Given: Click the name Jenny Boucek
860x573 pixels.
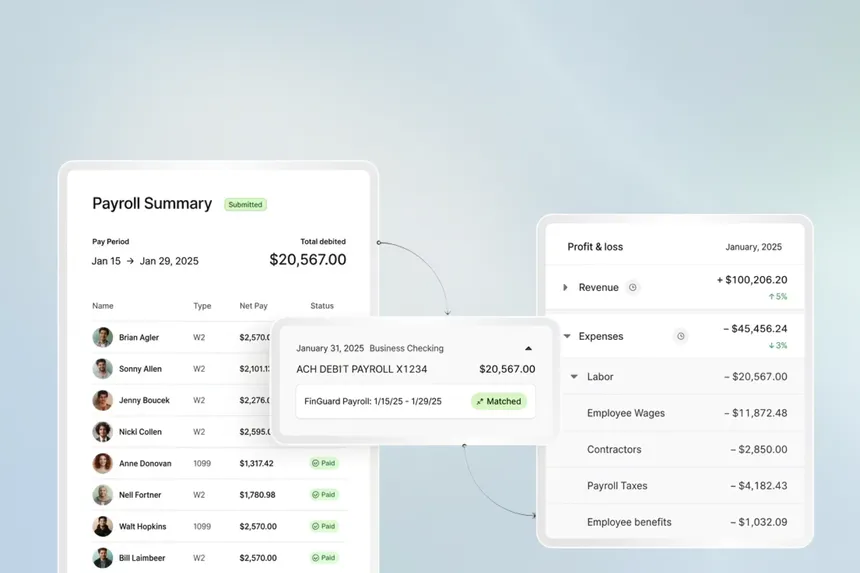Looking at the screenshot, I should [x=144, y=400].
